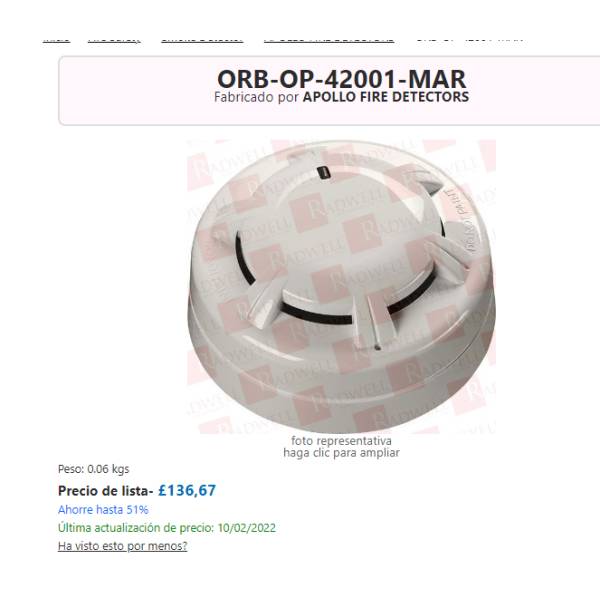Open the third breadcrumb link
Viewport: 600px width, 600px height.
point(202,39)
